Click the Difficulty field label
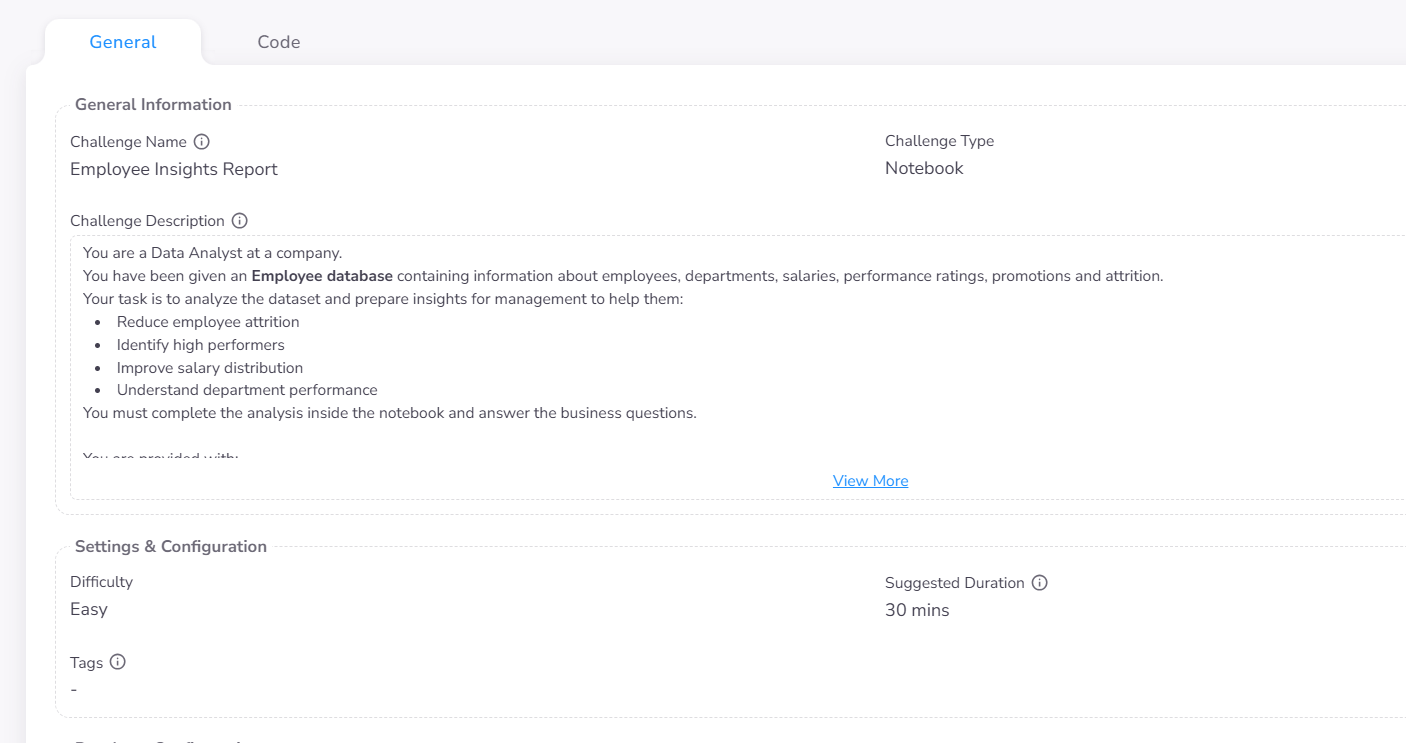The width and height of the screenshot is (1406, 743). pyautogui.click(x=101, y=582)
